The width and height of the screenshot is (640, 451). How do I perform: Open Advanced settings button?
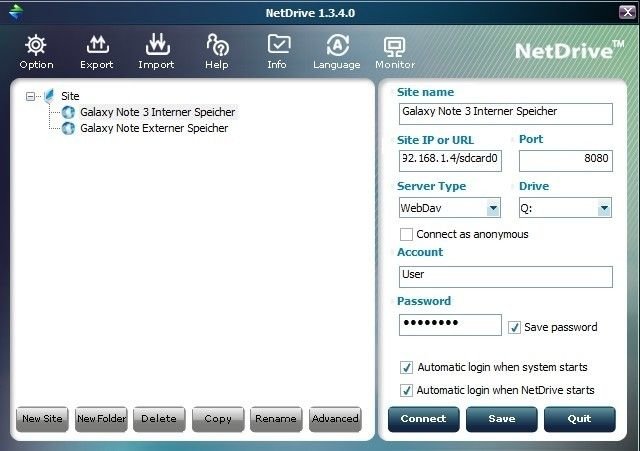(335, 419)
